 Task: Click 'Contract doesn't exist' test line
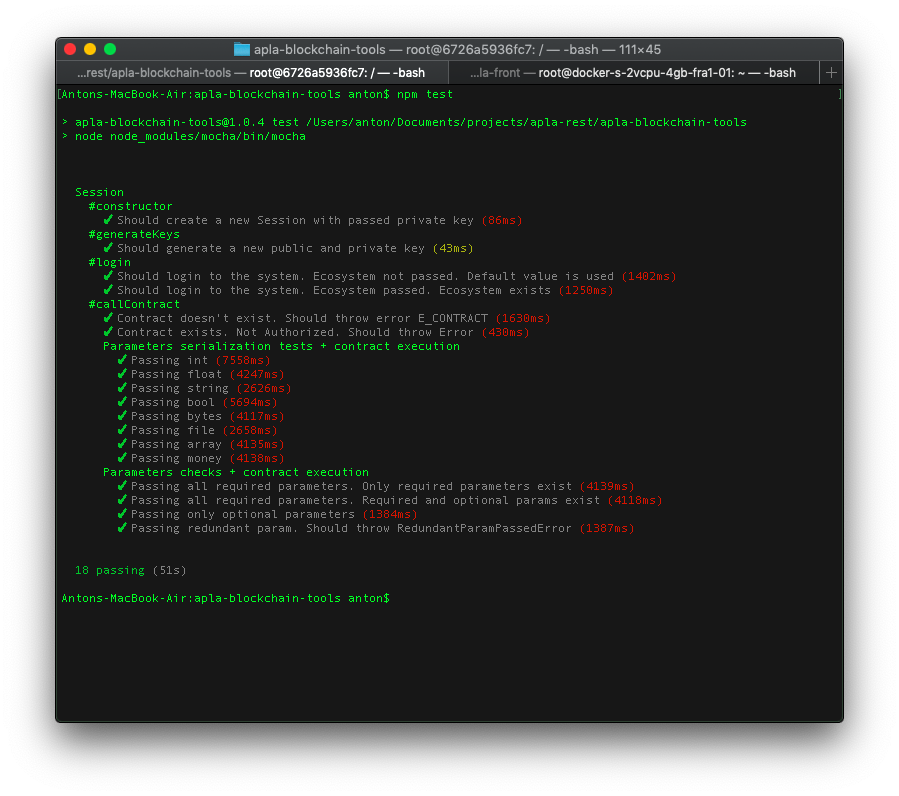click(x=327, y=318)
